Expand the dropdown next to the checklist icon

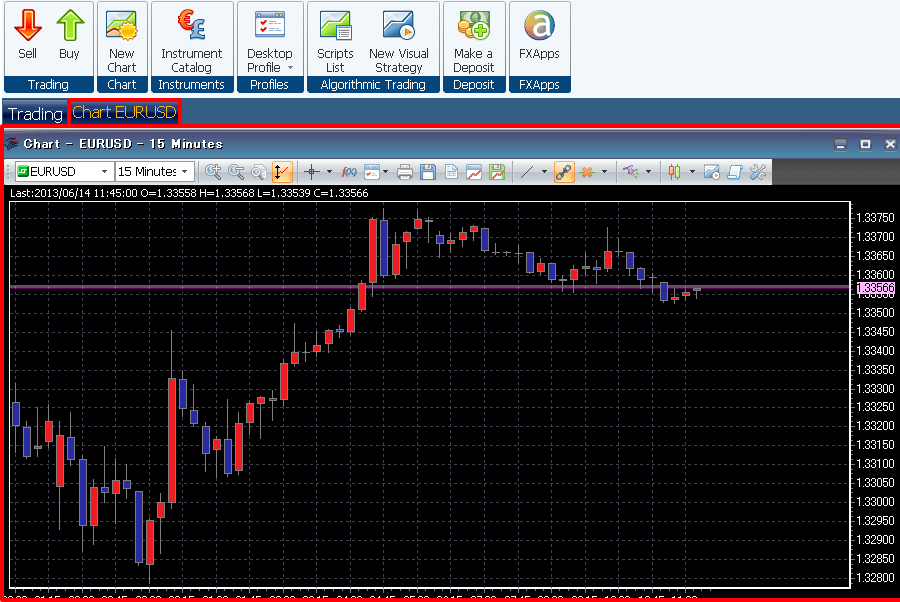[386, 172]
